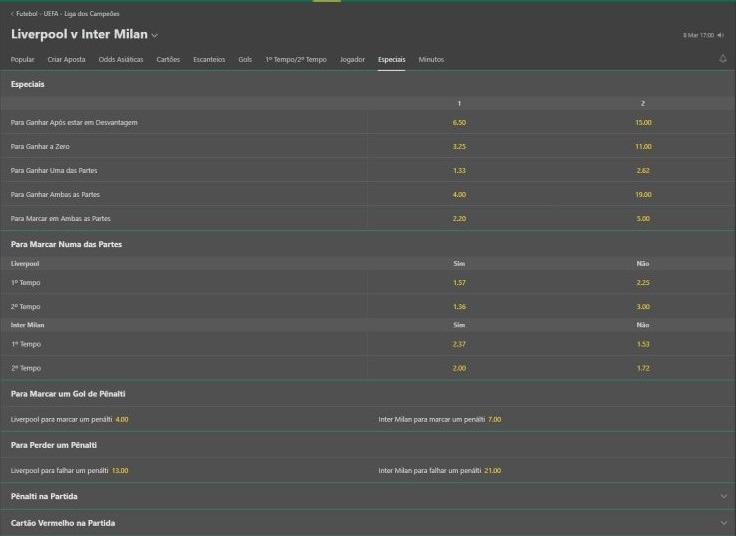Collapse the Especiais section header
The width and height of the screenshot is (736, 536).
click(x=368, y=84)
